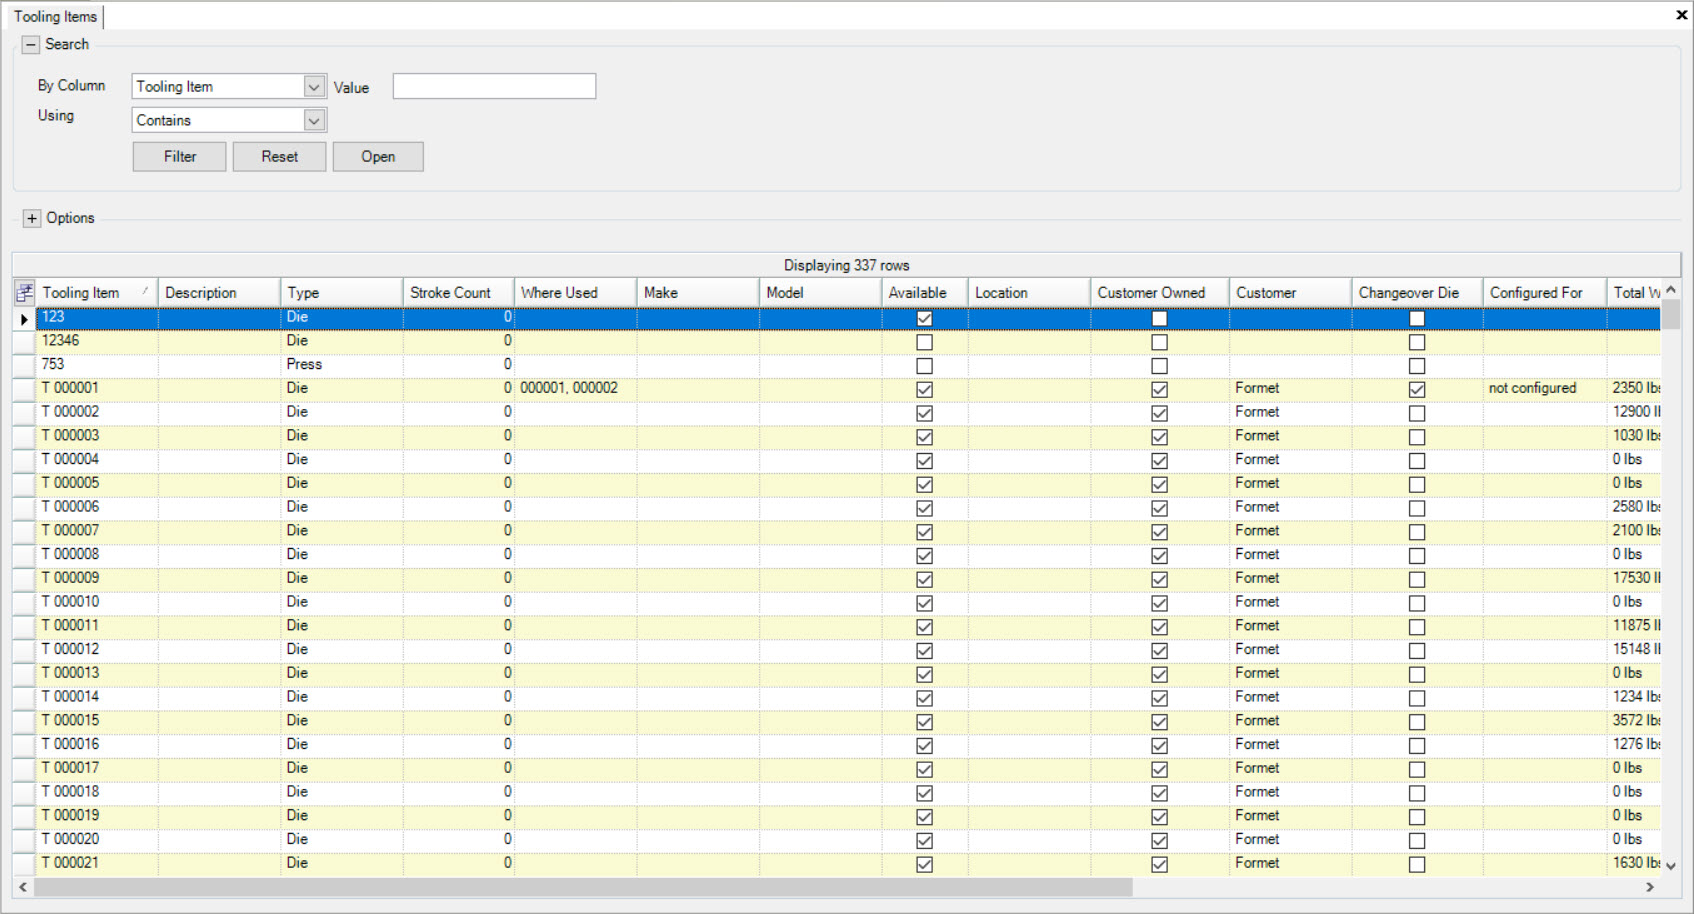This screenshot has height=914, width=1694.
Task: Click the Reset button
Action: pos(280,157)
